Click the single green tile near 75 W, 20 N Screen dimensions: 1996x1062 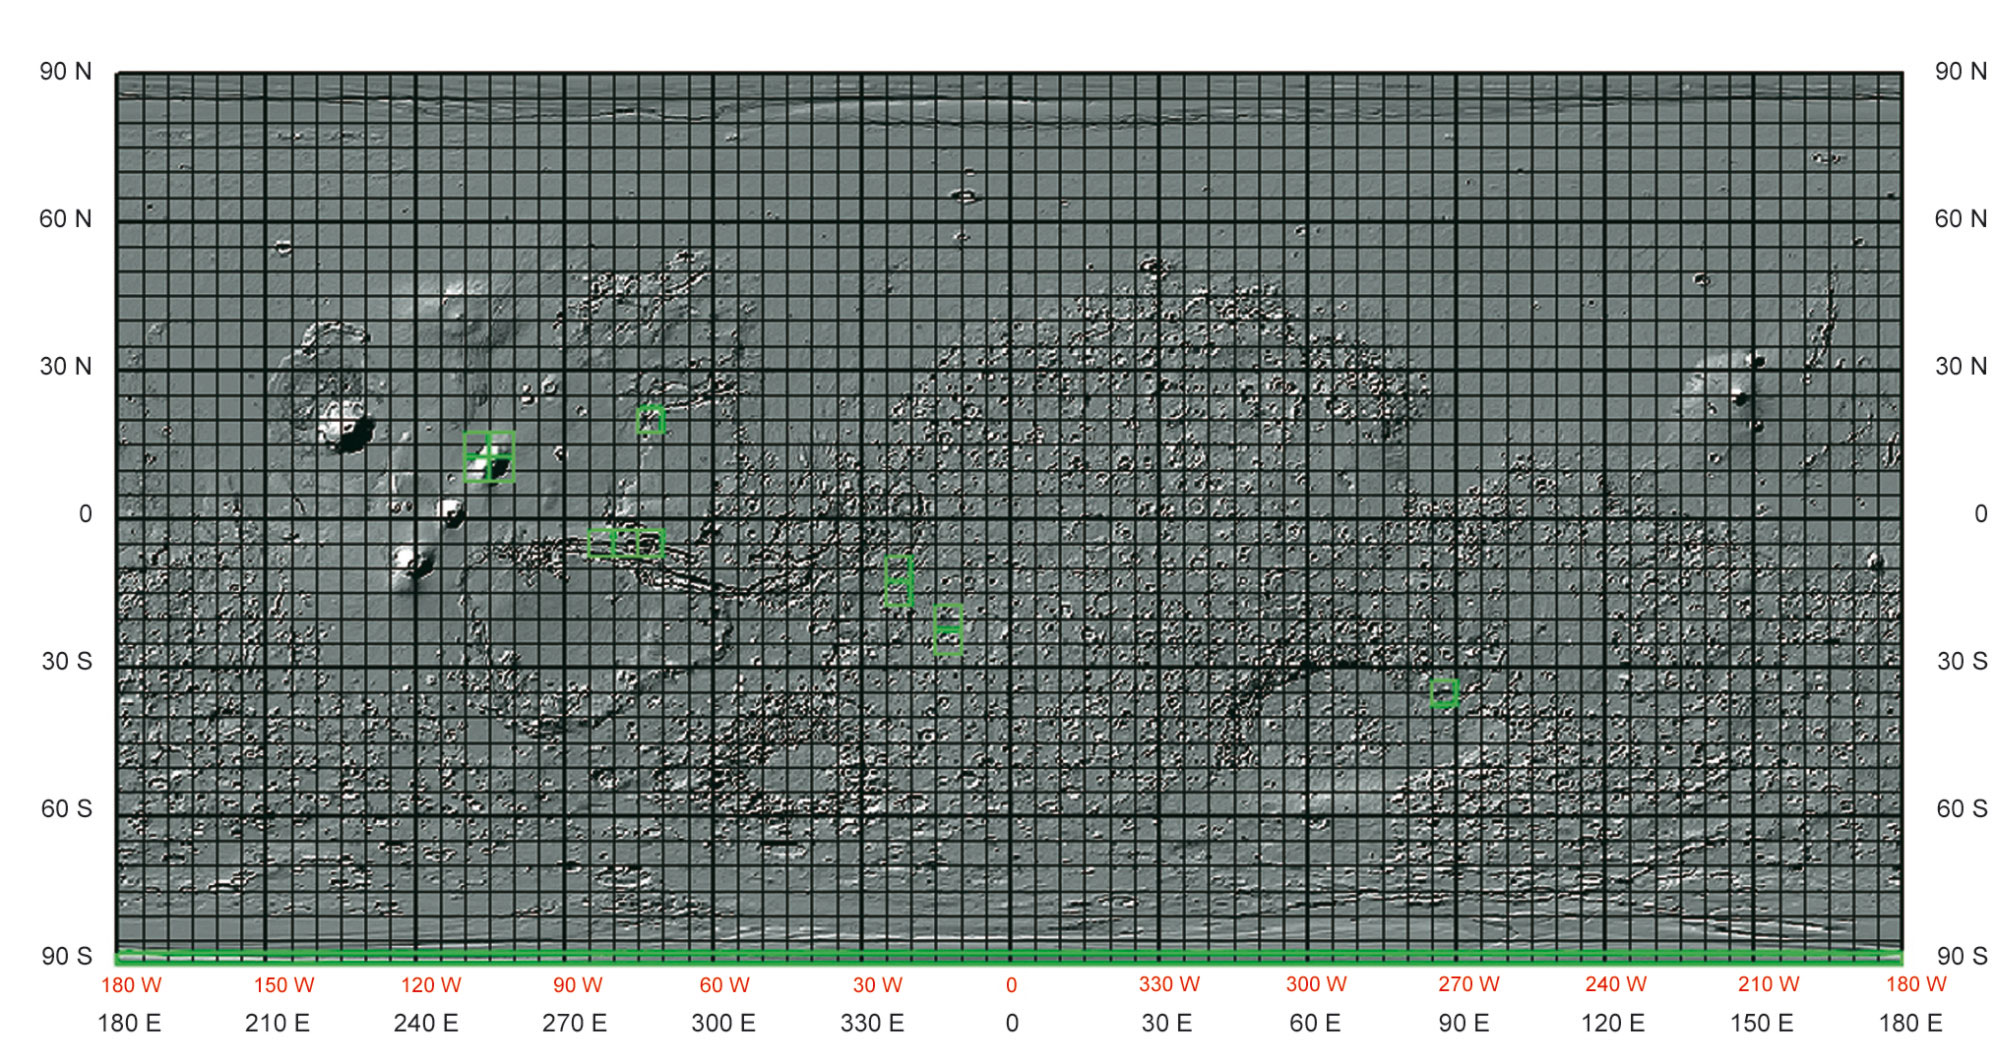[x=650, y=420]
